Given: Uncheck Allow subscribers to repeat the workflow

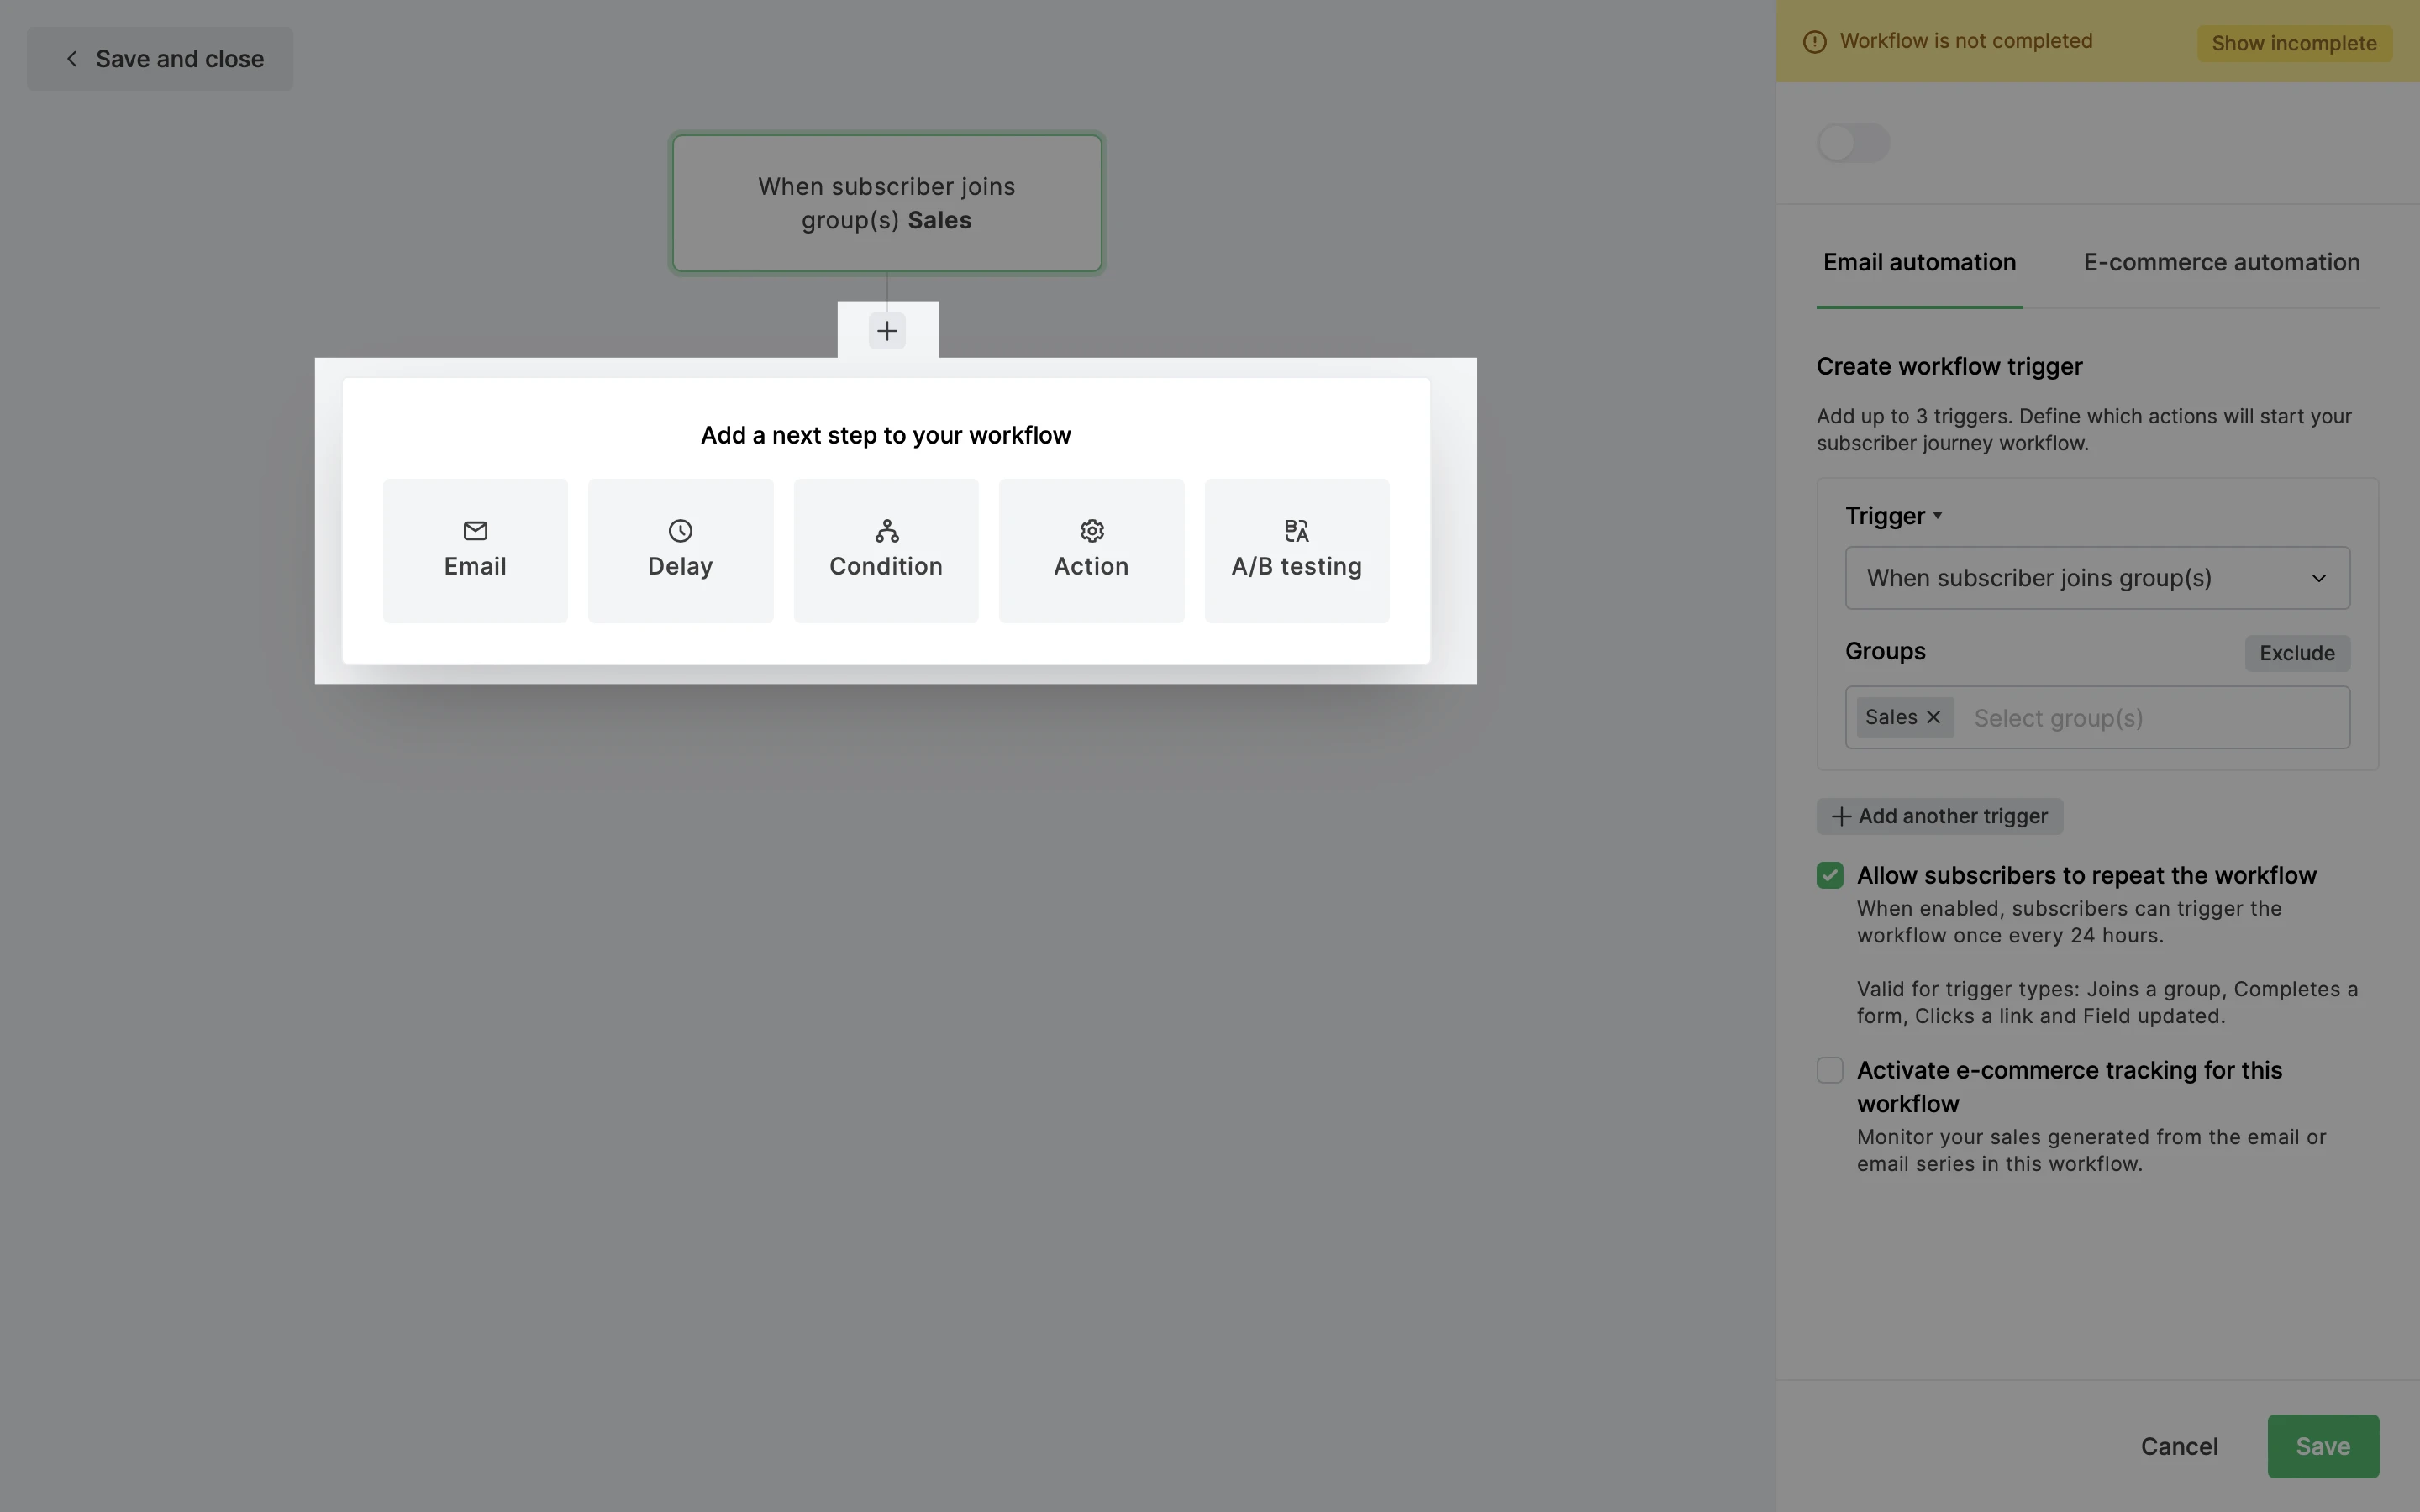Looking at the screenshot, I should tap(1830, 875).
